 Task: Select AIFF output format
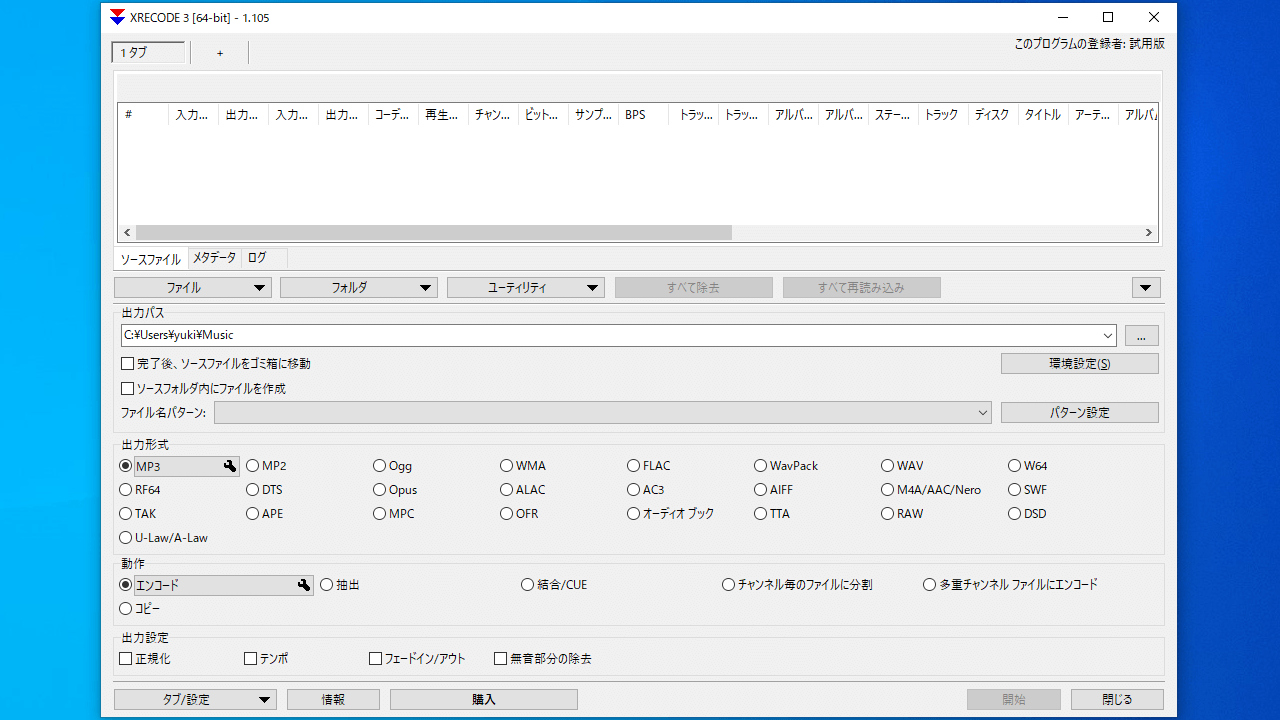774,490
